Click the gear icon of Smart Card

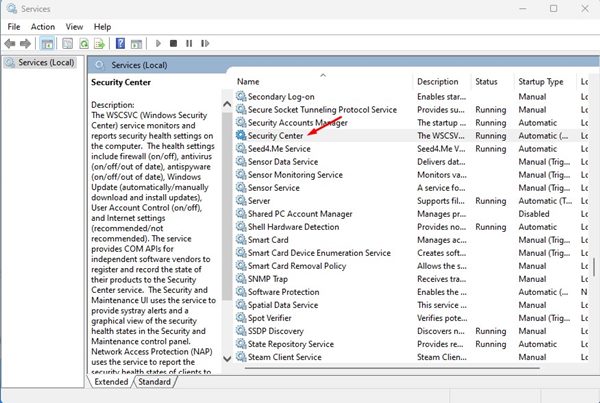coord(241,239)
